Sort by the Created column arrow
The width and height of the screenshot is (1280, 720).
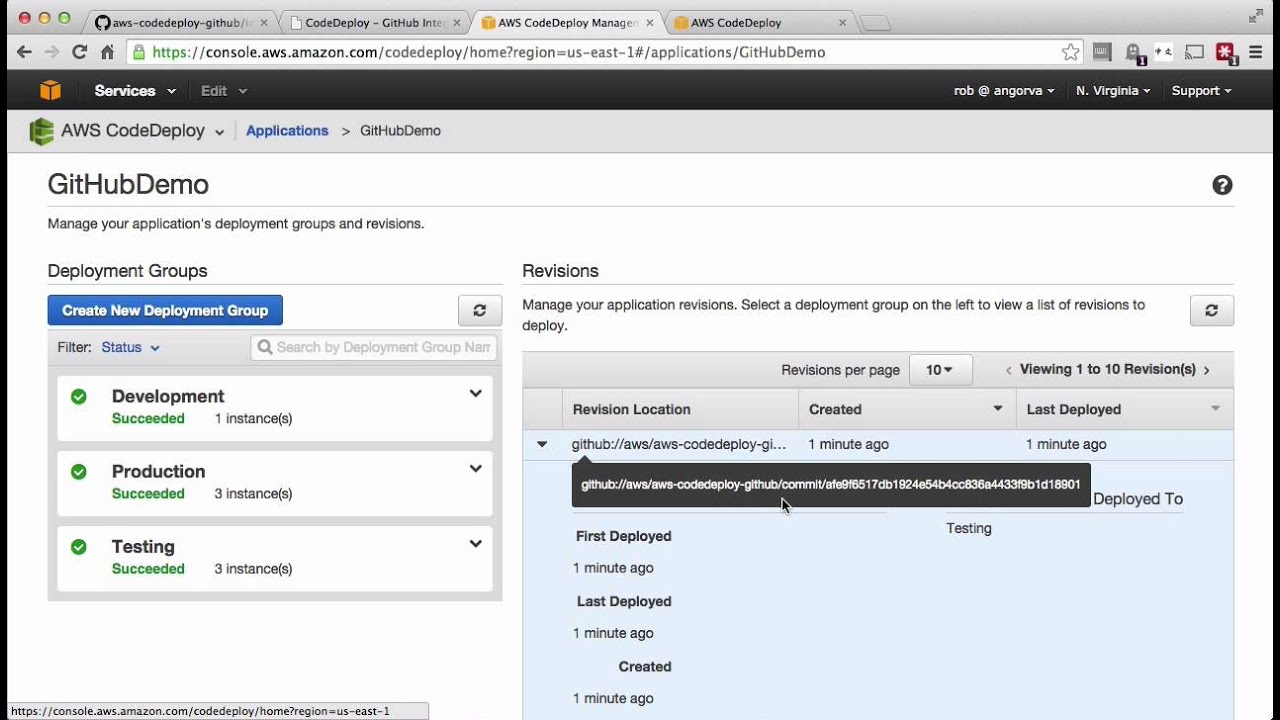point(997,409)
